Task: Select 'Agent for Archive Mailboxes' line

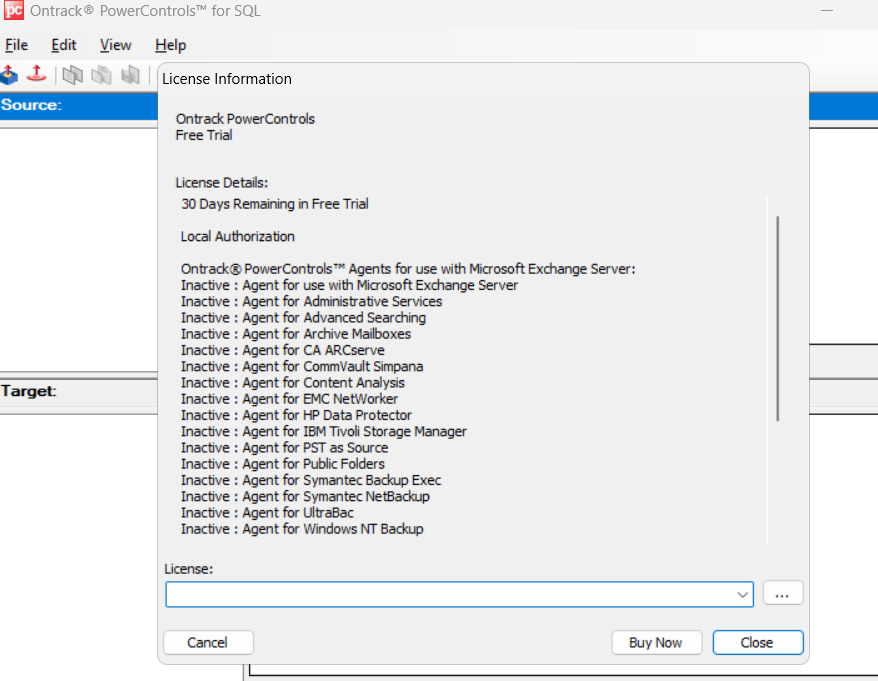Action: [x=296, y=334]
